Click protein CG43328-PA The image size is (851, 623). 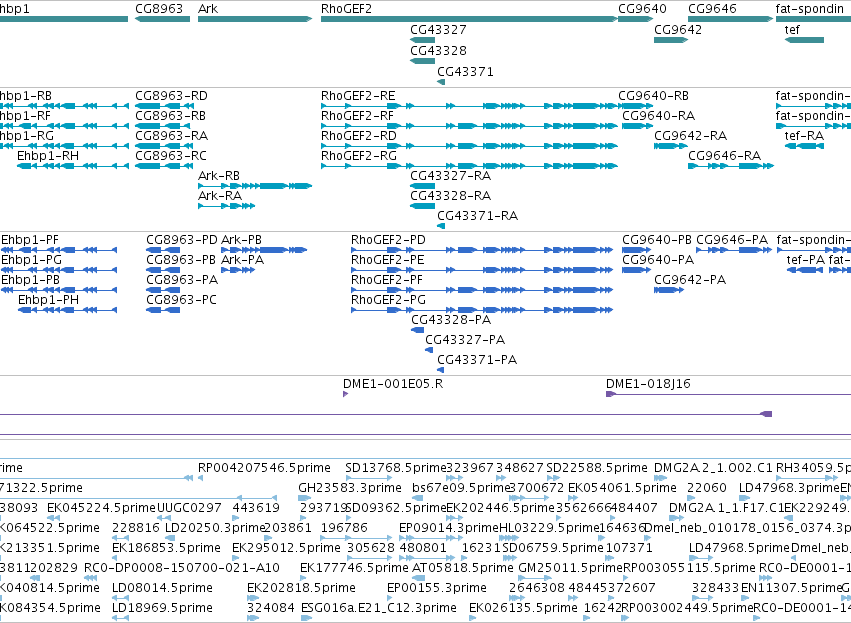pos(451,320)
